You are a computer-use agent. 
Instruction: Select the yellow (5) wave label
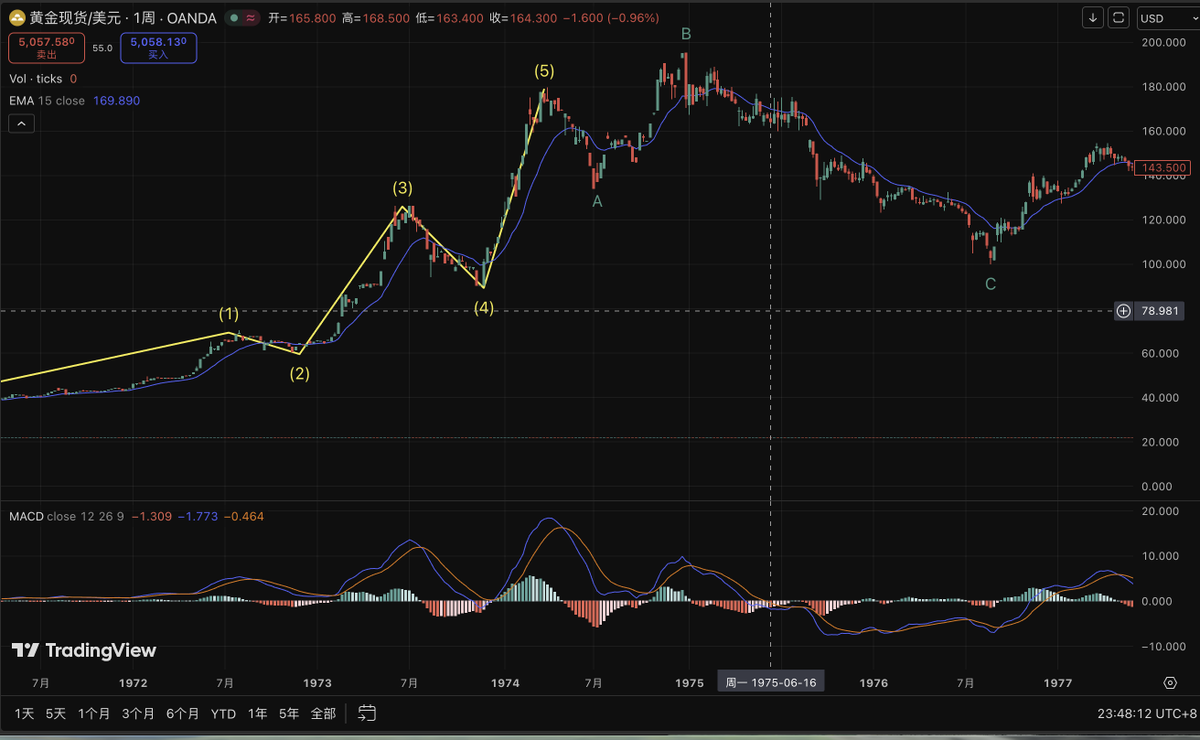(x=544, y=71)
